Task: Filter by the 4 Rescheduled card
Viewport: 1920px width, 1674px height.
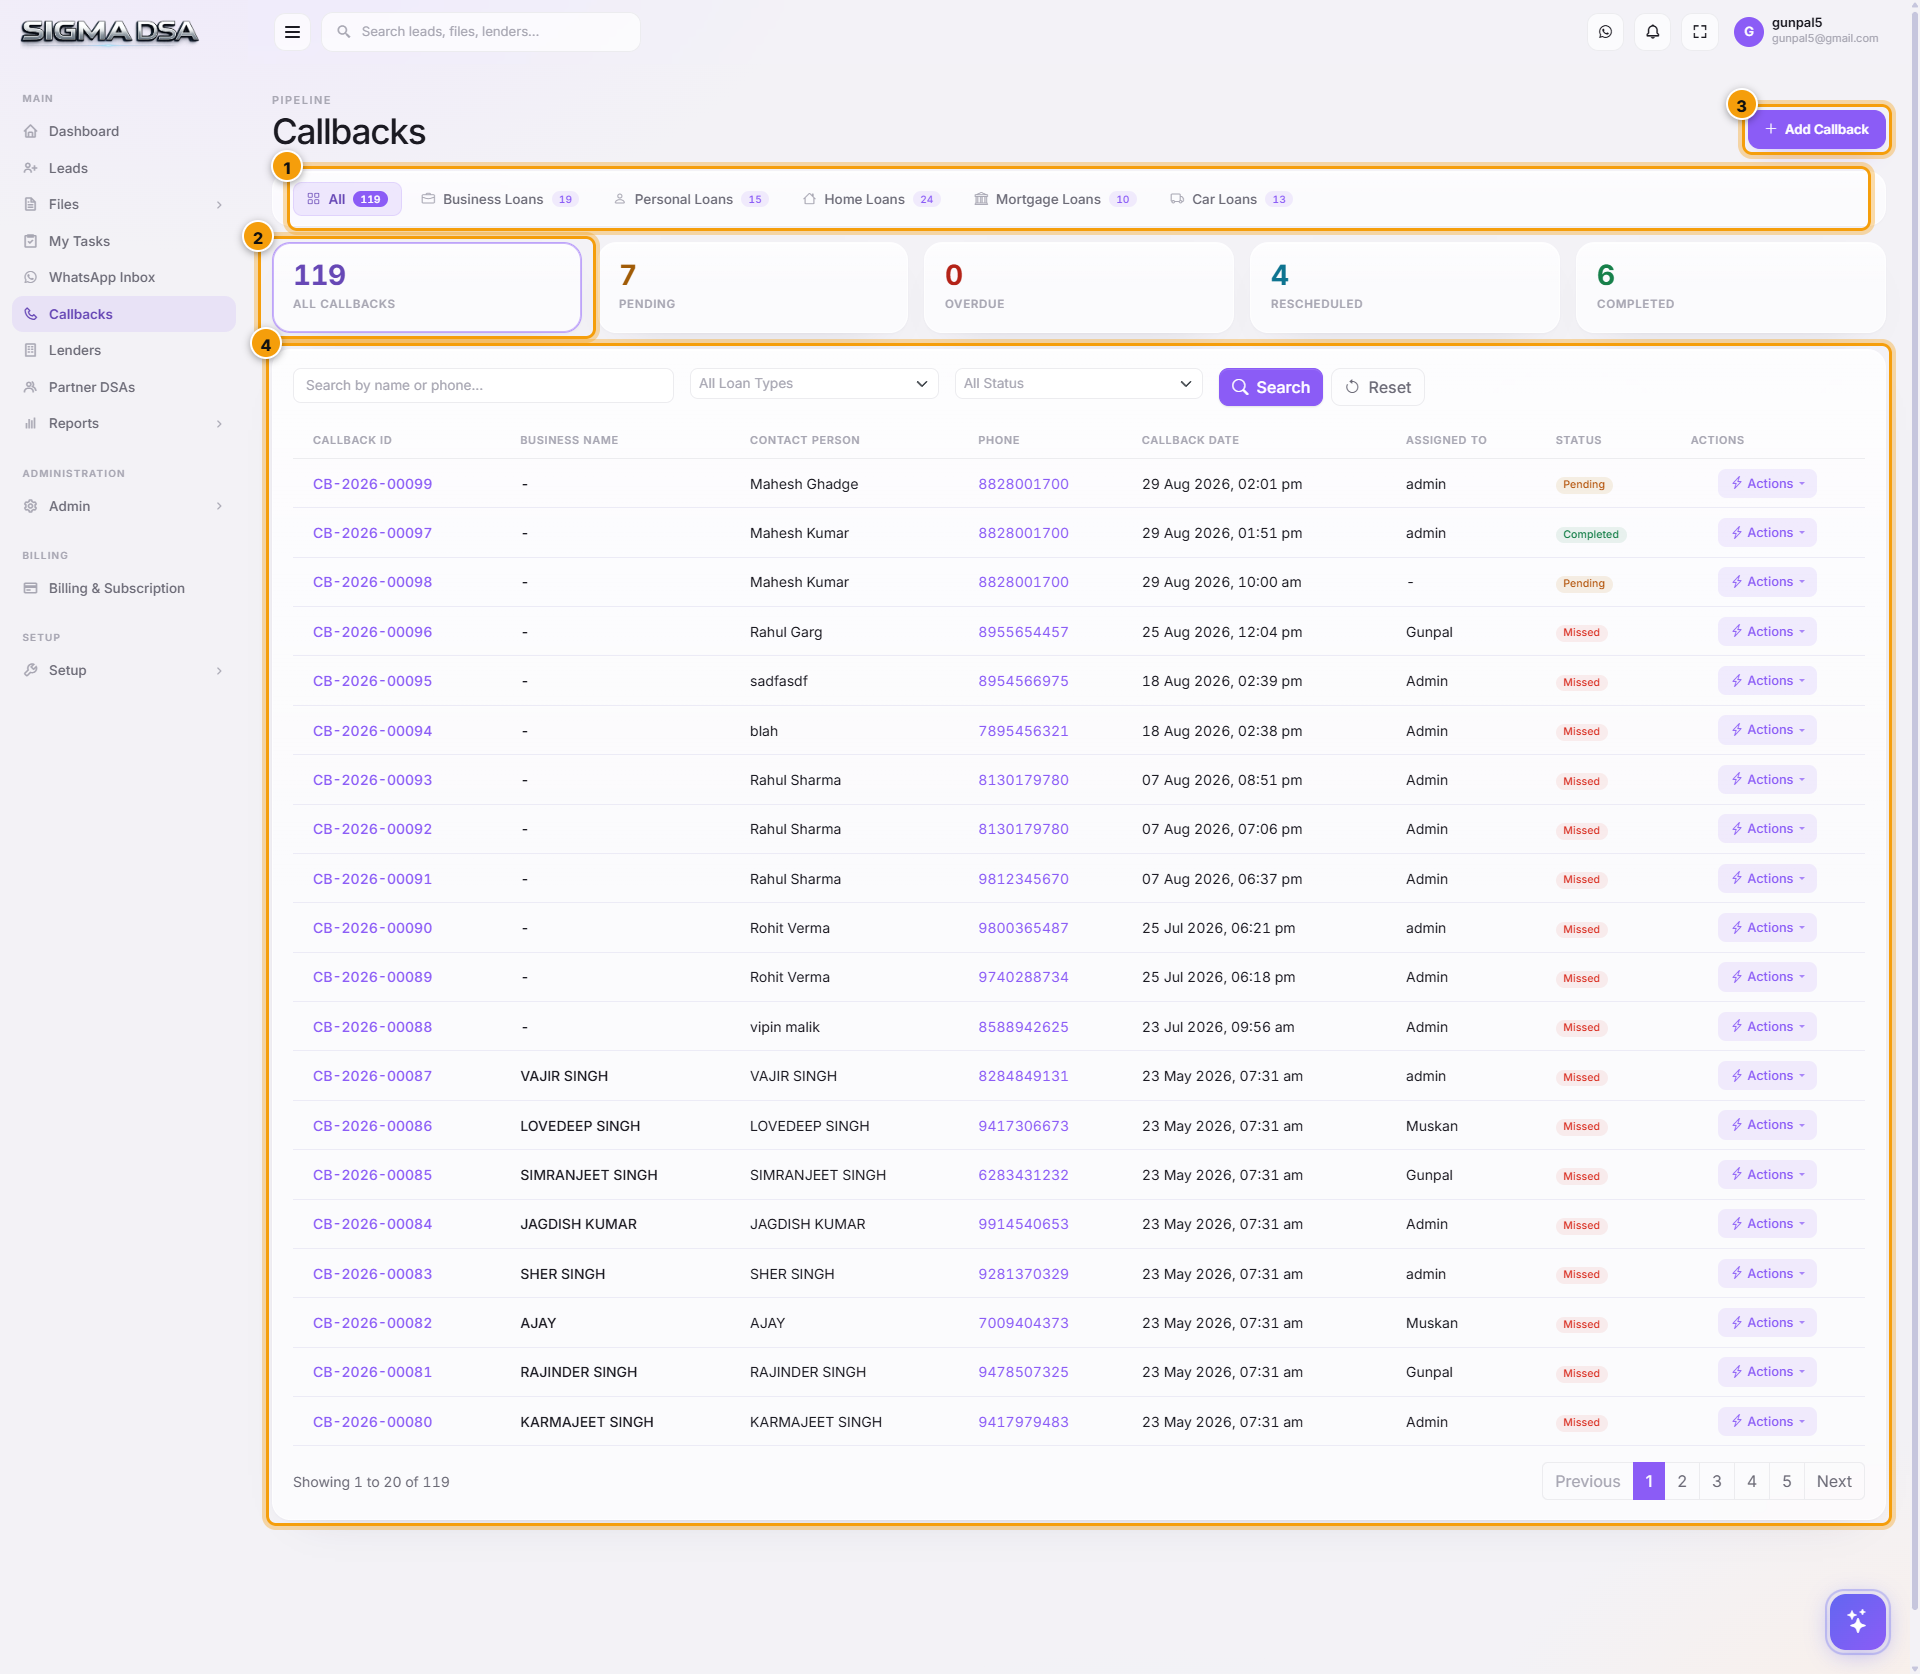Action: [1405, 287]
